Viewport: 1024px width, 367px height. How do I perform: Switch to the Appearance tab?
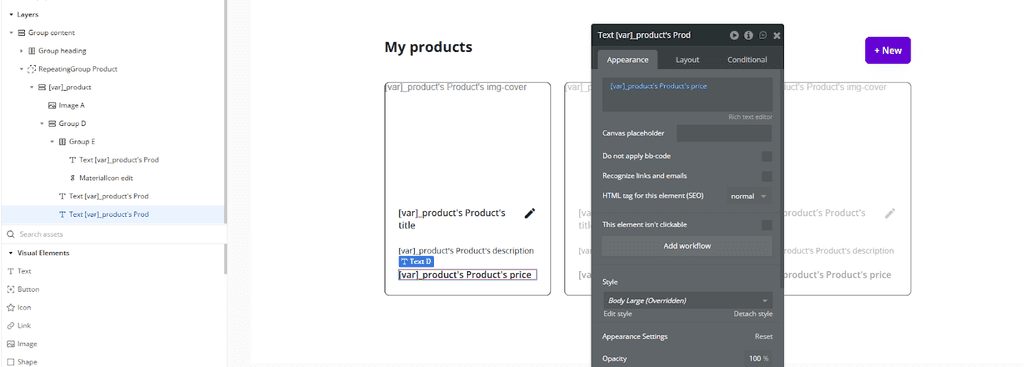[628, 59]
